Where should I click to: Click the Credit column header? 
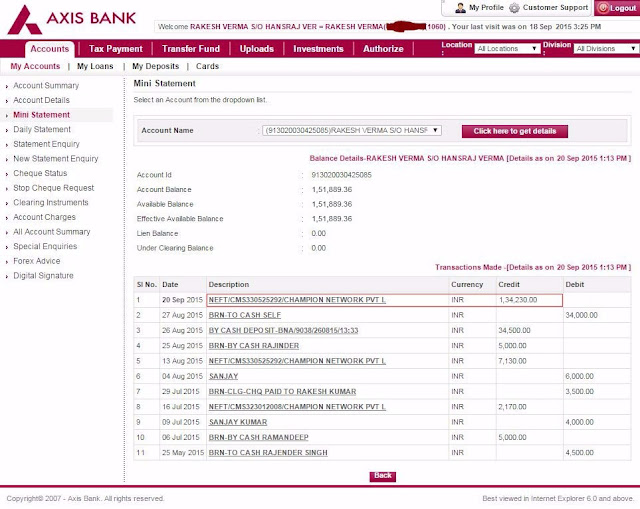point(509,285)
